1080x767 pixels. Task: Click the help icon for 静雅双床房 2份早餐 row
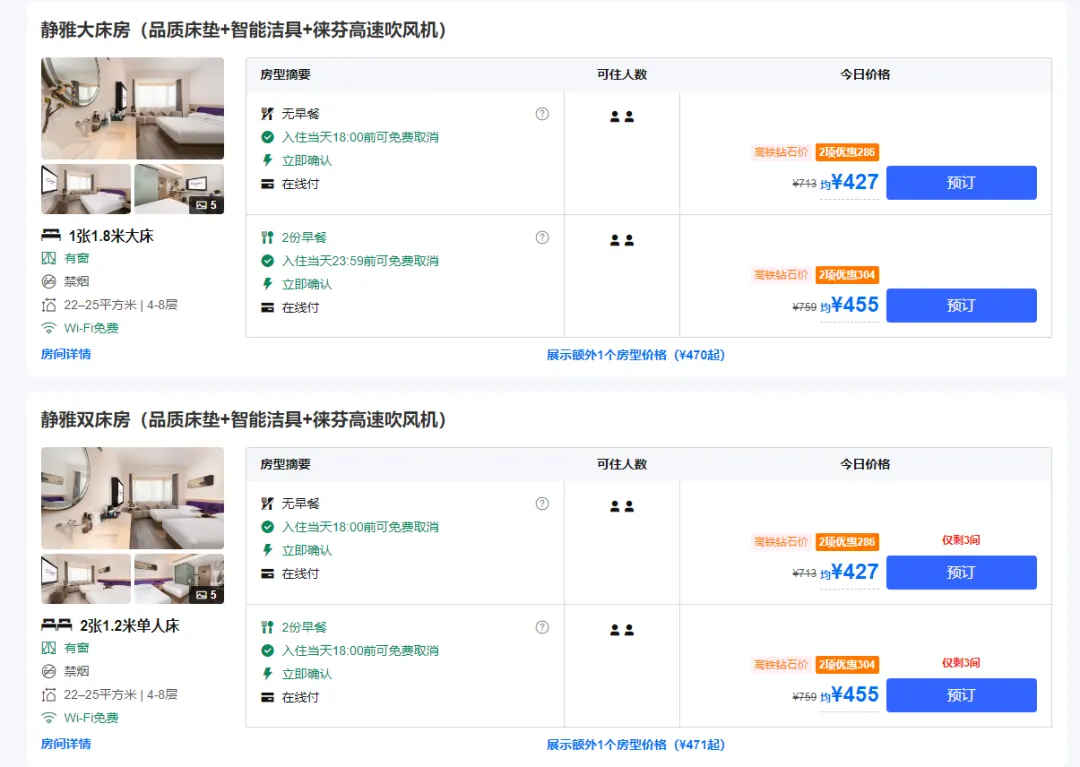[542, 628]
